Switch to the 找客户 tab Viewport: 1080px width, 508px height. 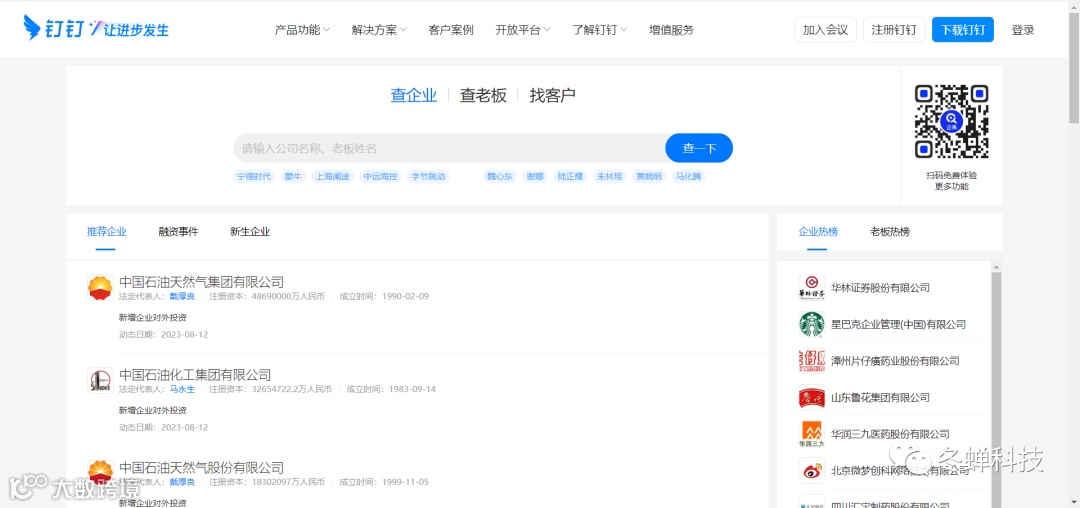tap(552, 95)
